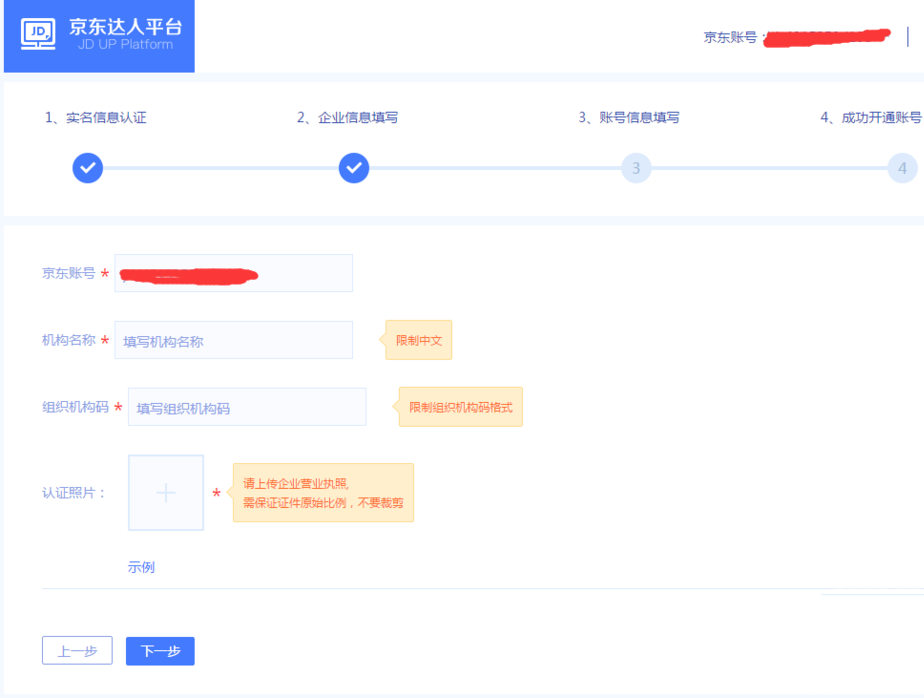Viewport: 924px width, 698px height.
Task: Proceed with the 下一步 button
Action: (160, 651)
